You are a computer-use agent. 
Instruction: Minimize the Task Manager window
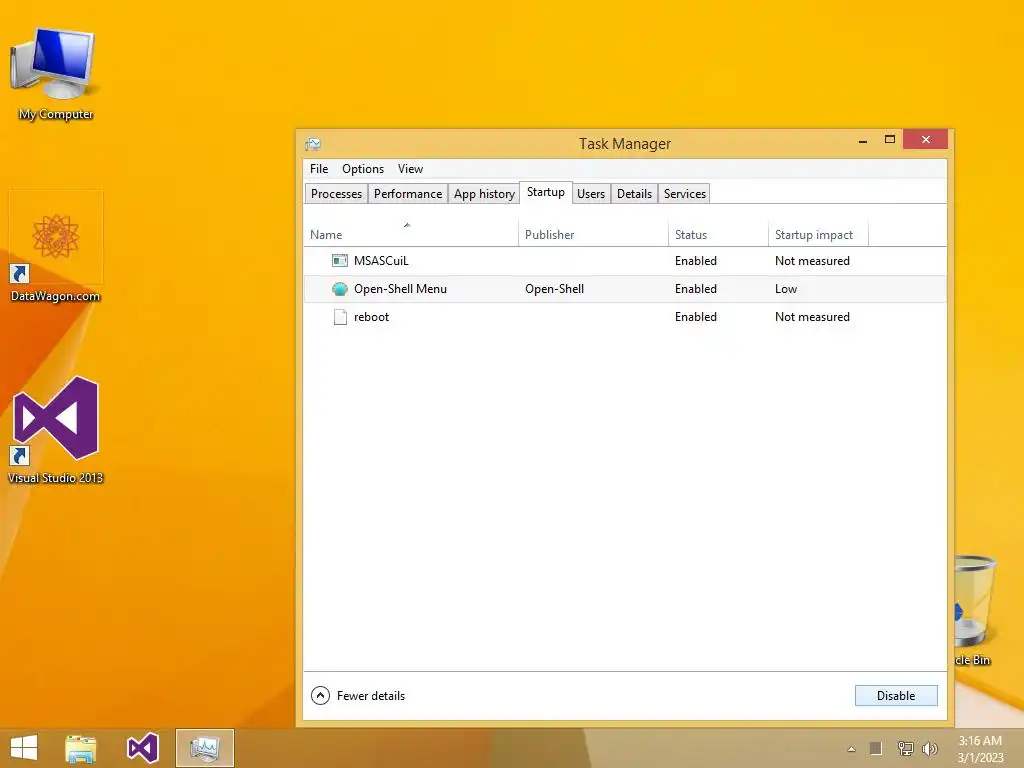coord(863,140)
